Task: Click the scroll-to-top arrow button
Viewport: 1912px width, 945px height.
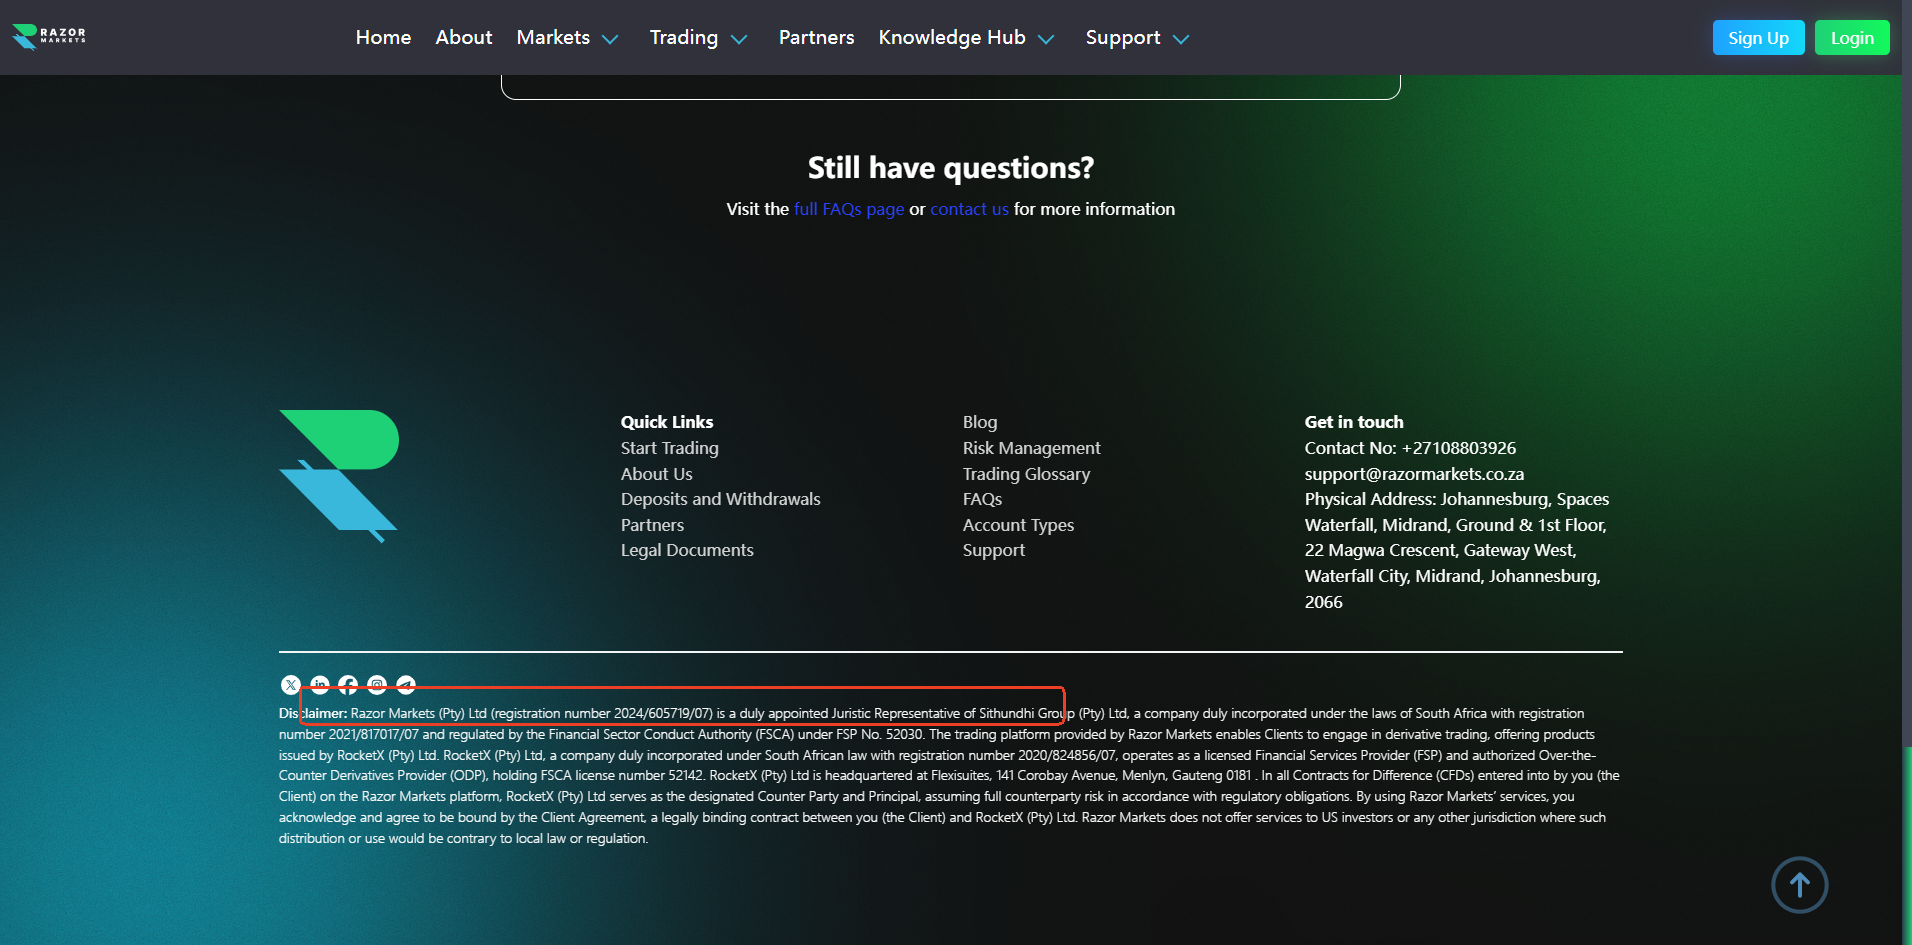Action: click(1799, 885)
